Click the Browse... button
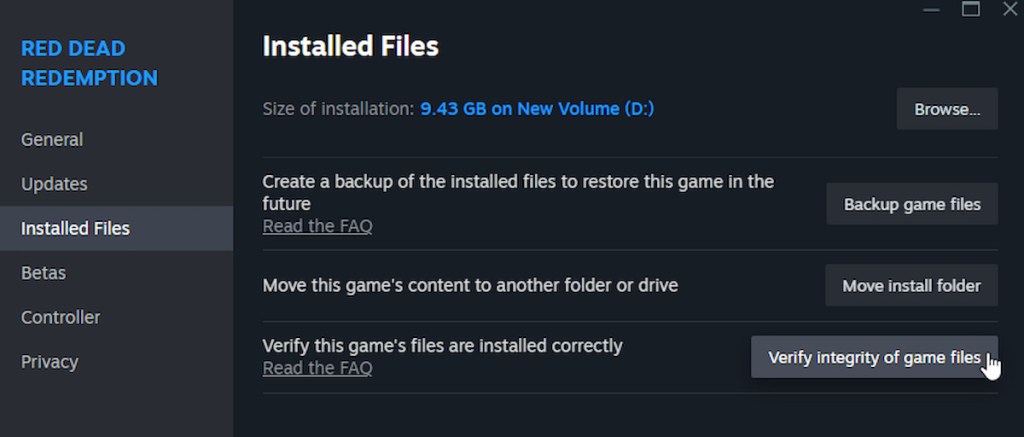Viewport: 1024px width, 437px height. (946, 109)
